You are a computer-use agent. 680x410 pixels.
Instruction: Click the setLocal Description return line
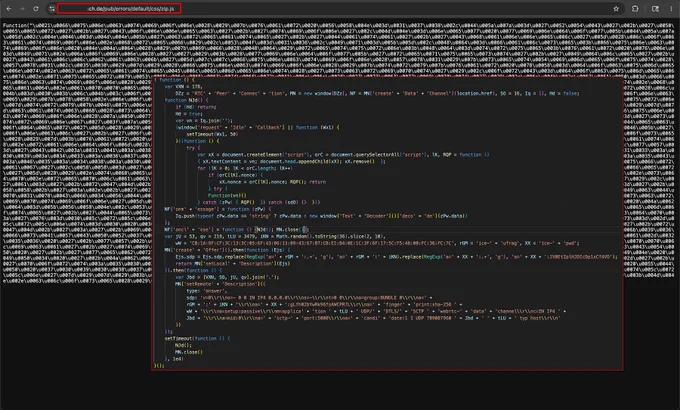233,263
